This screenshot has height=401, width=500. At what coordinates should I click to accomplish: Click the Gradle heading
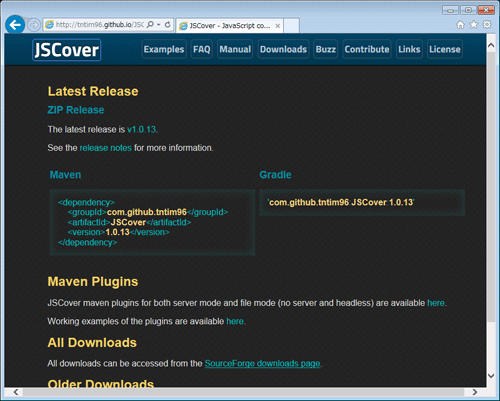pyautogui.click(x=275, y=175)
